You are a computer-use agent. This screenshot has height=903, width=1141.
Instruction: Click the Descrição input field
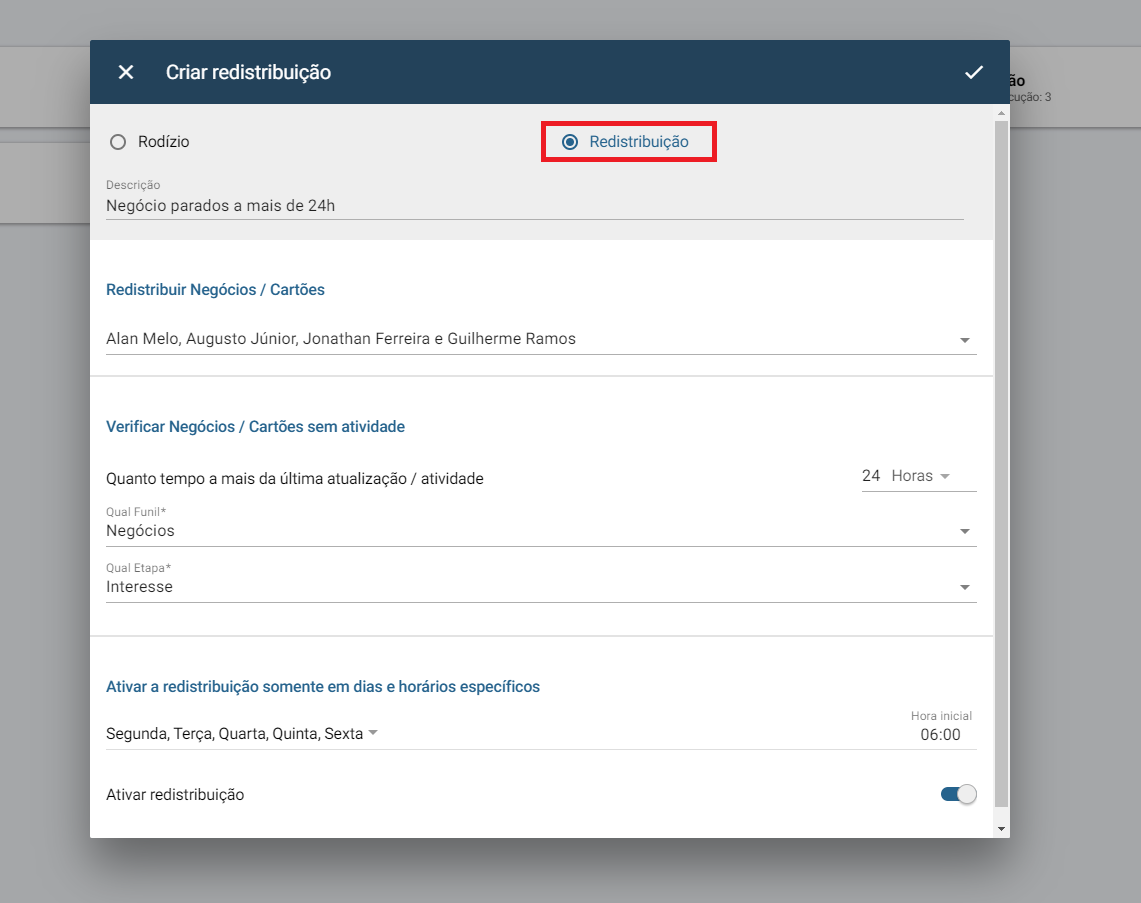pyautogui.click(x=535, y=206)
